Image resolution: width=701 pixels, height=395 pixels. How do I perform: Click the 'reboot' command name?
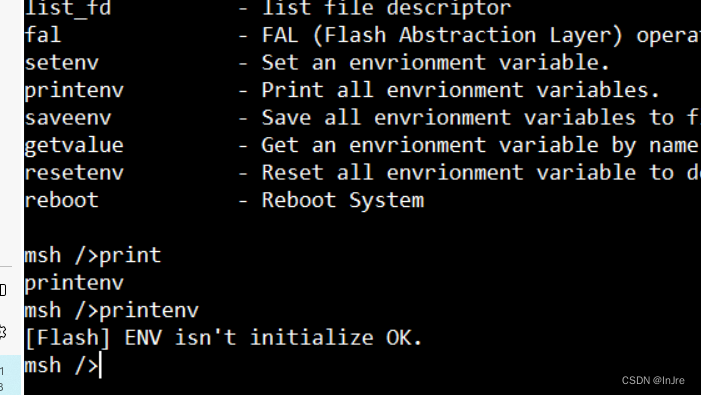click(x=62, y=200)
